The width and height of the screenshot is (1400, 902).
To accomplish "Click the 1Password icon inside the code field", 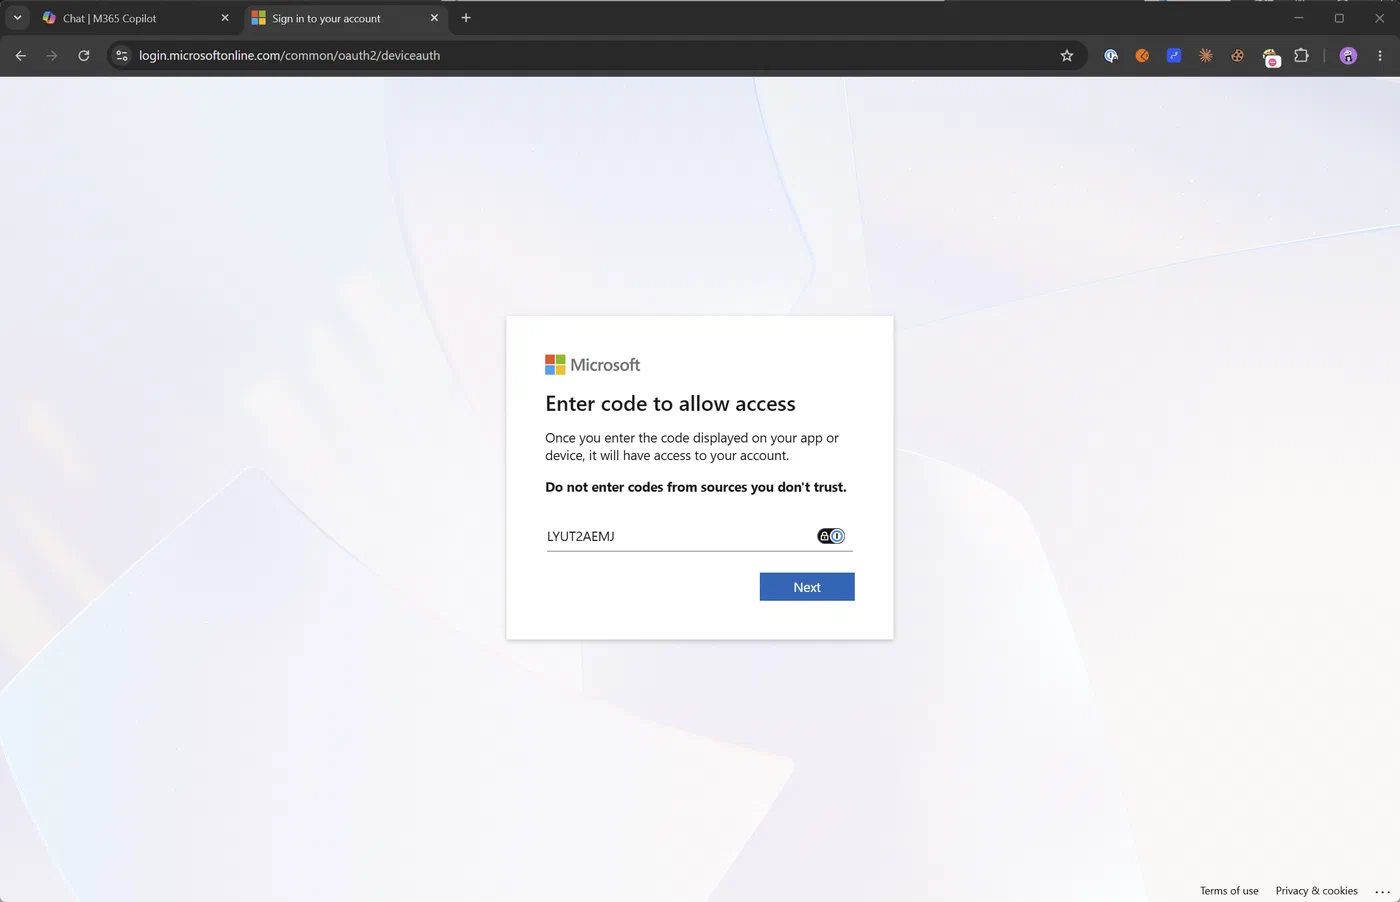I will point(831,536).
